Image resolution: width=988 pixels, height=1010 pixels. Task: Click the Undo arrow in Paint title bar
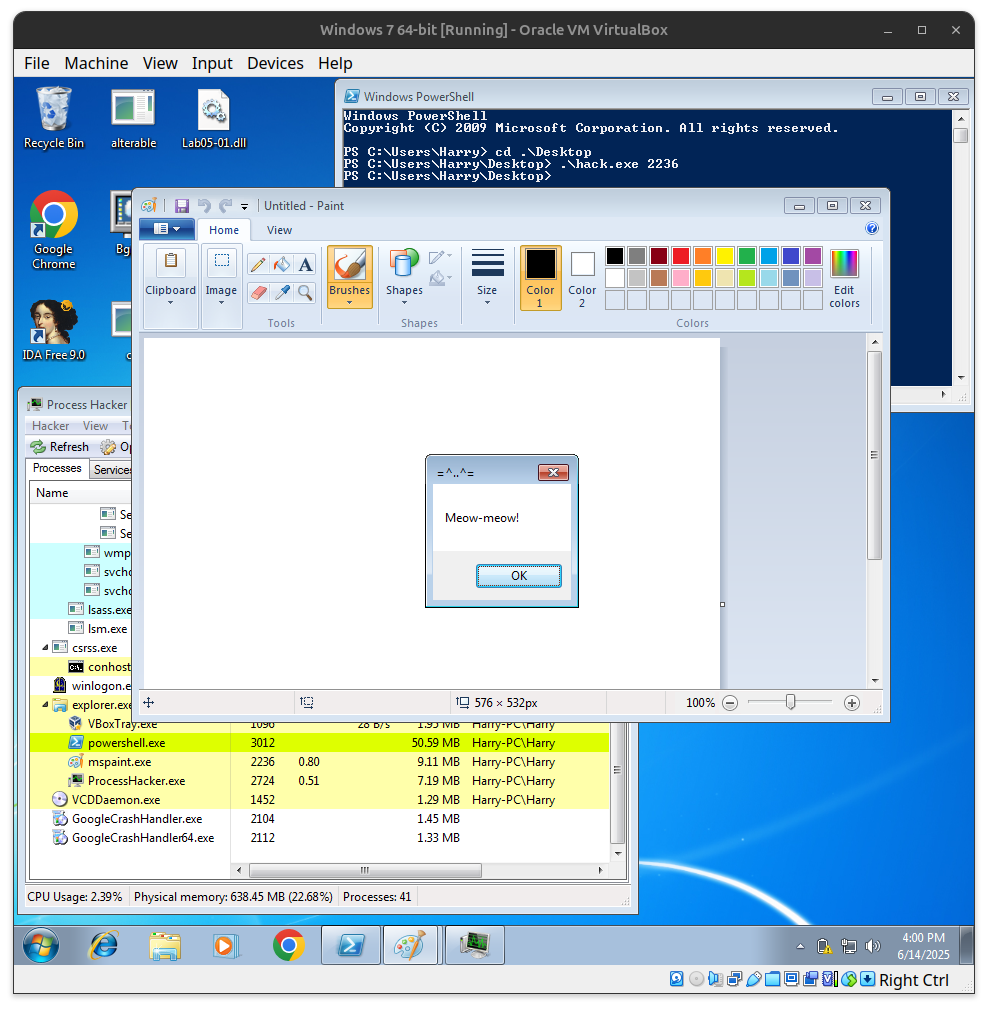(x=204, y=205)
